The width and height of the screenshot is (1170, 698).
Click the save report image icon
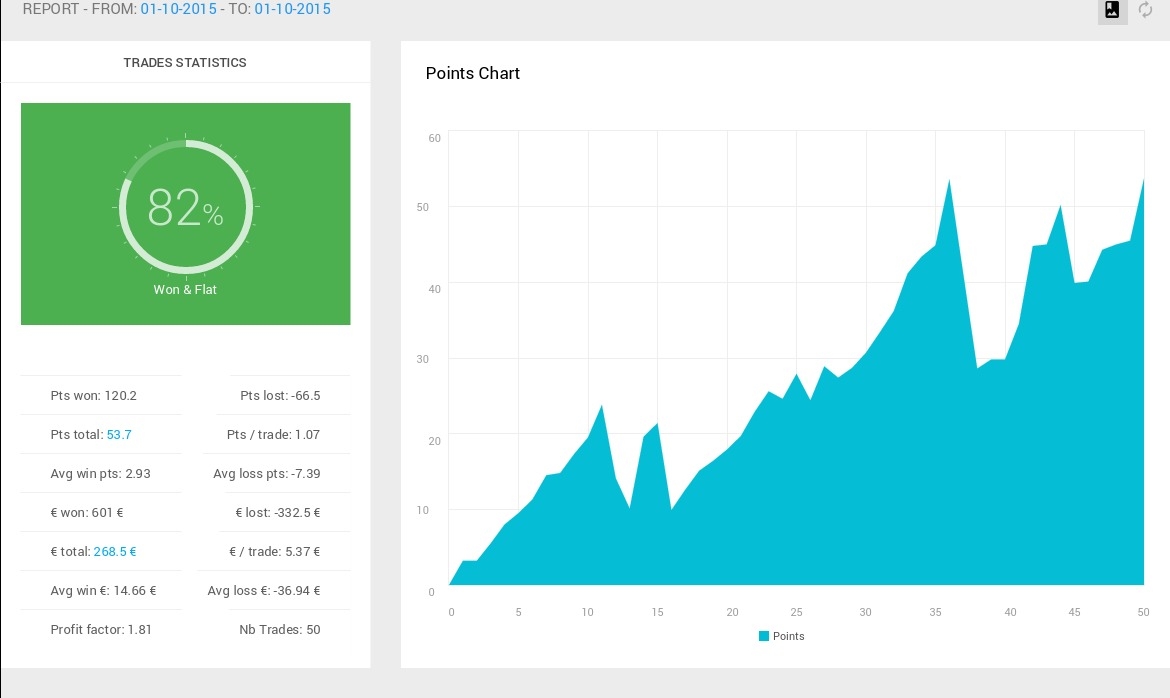coord(1112,10)
